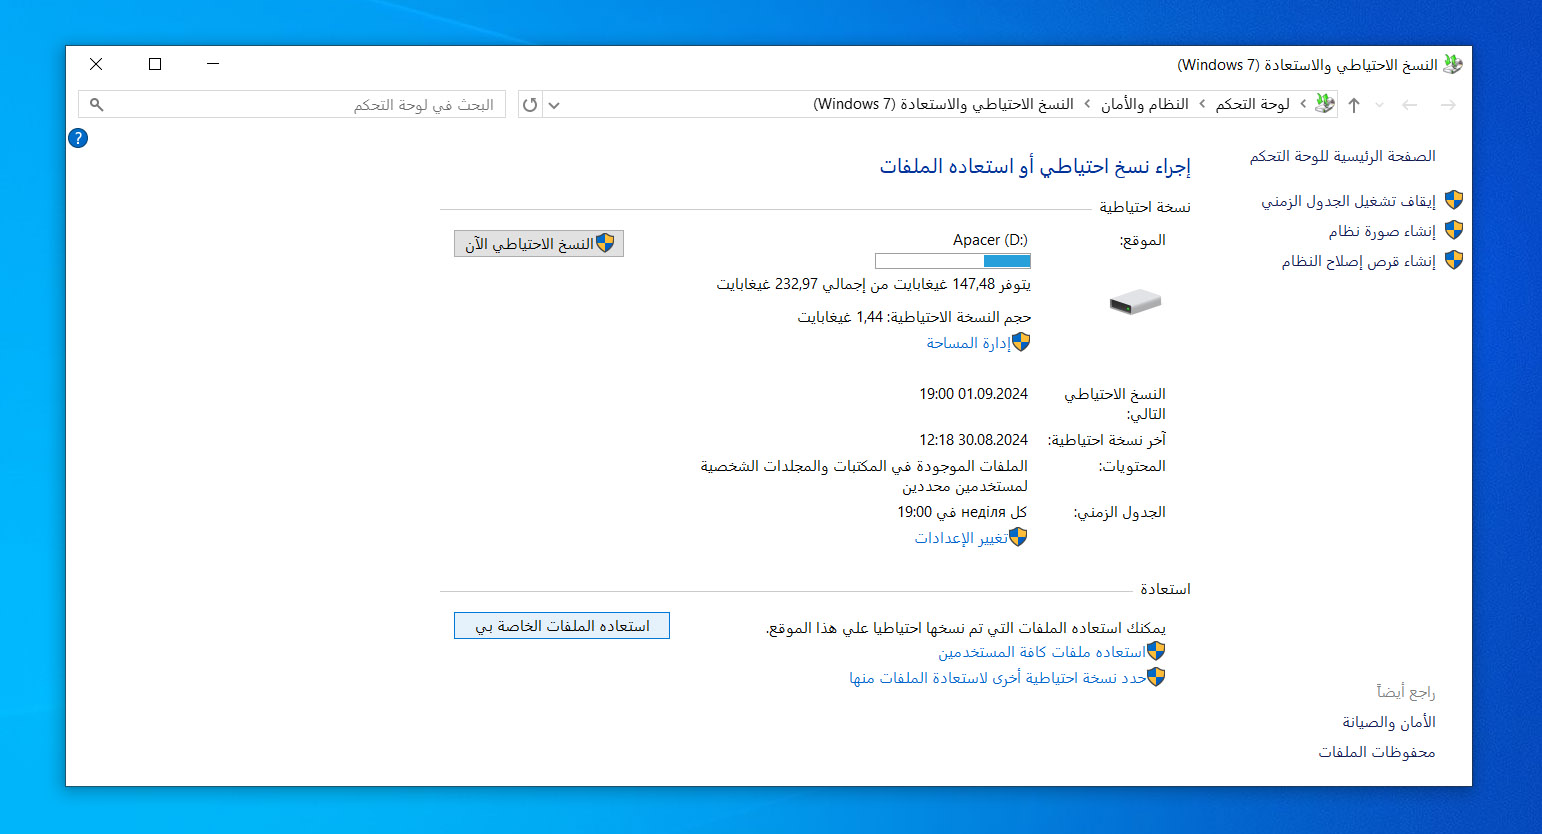The height and width of the screenshot is (834, 1542).
Task: Go to النظام والأمان breadcrumb
Action: click(x=1145, y=104)
